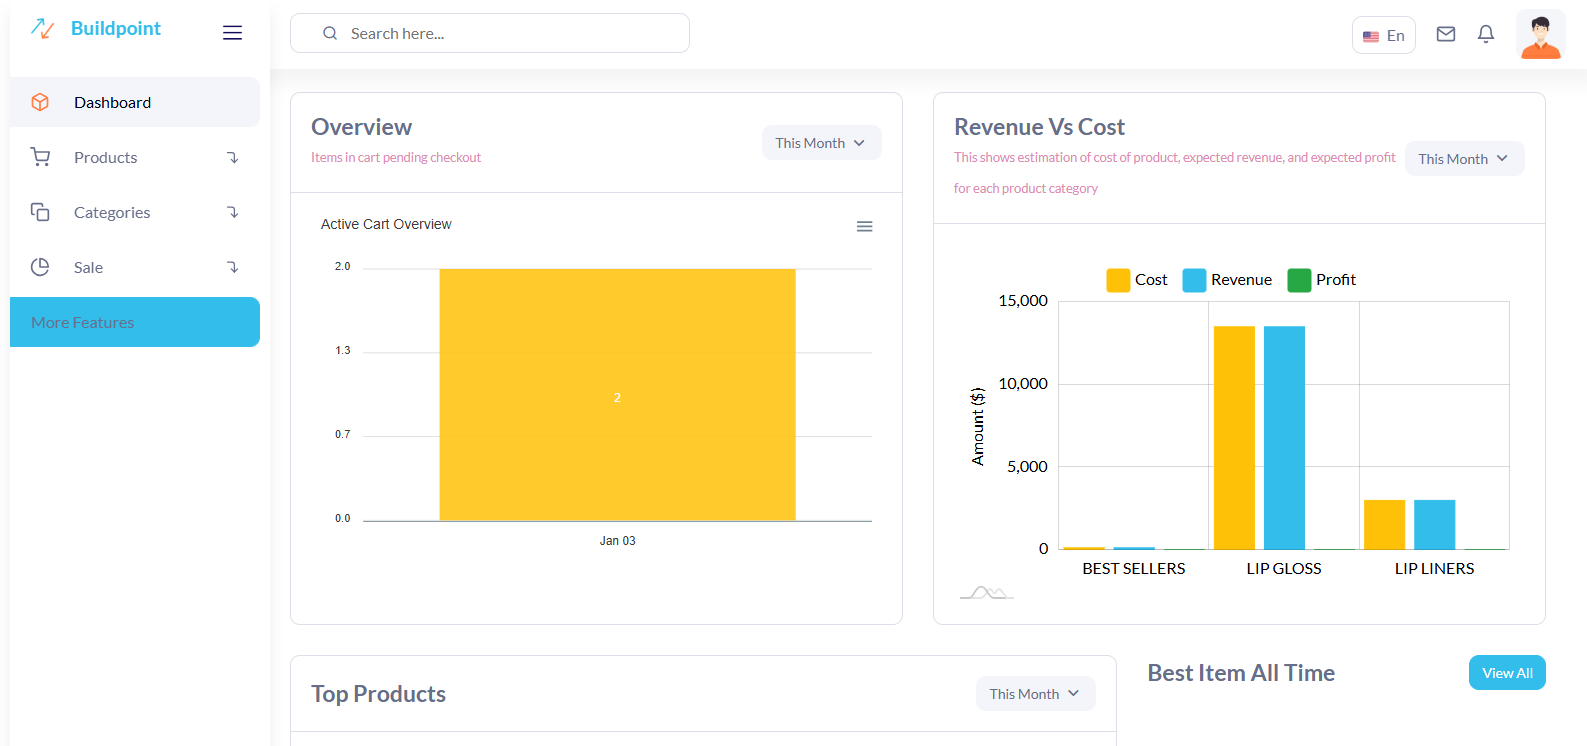The width and height of the screenshot is (1587, 746).
Task: Click the Sale pie chart icon
Action: pyautogui.click(x=40, y=267)
